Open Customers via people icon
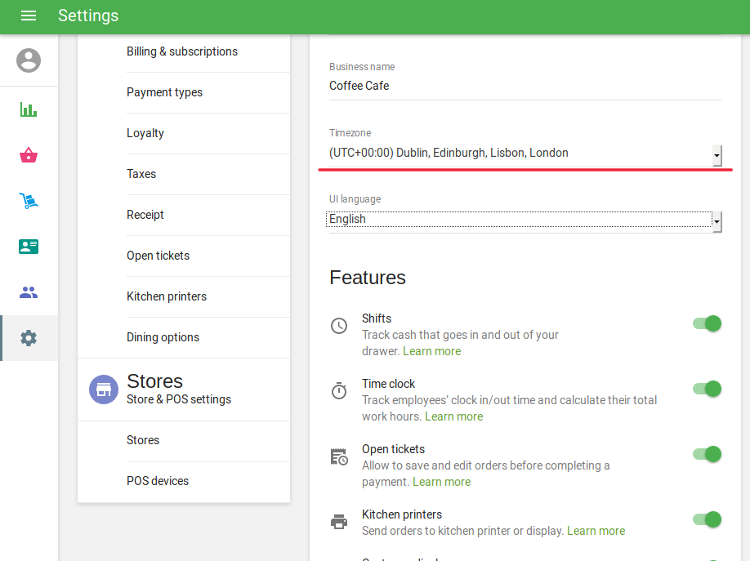The width and height of the screenshot is (750, 561). coord(29,293)
